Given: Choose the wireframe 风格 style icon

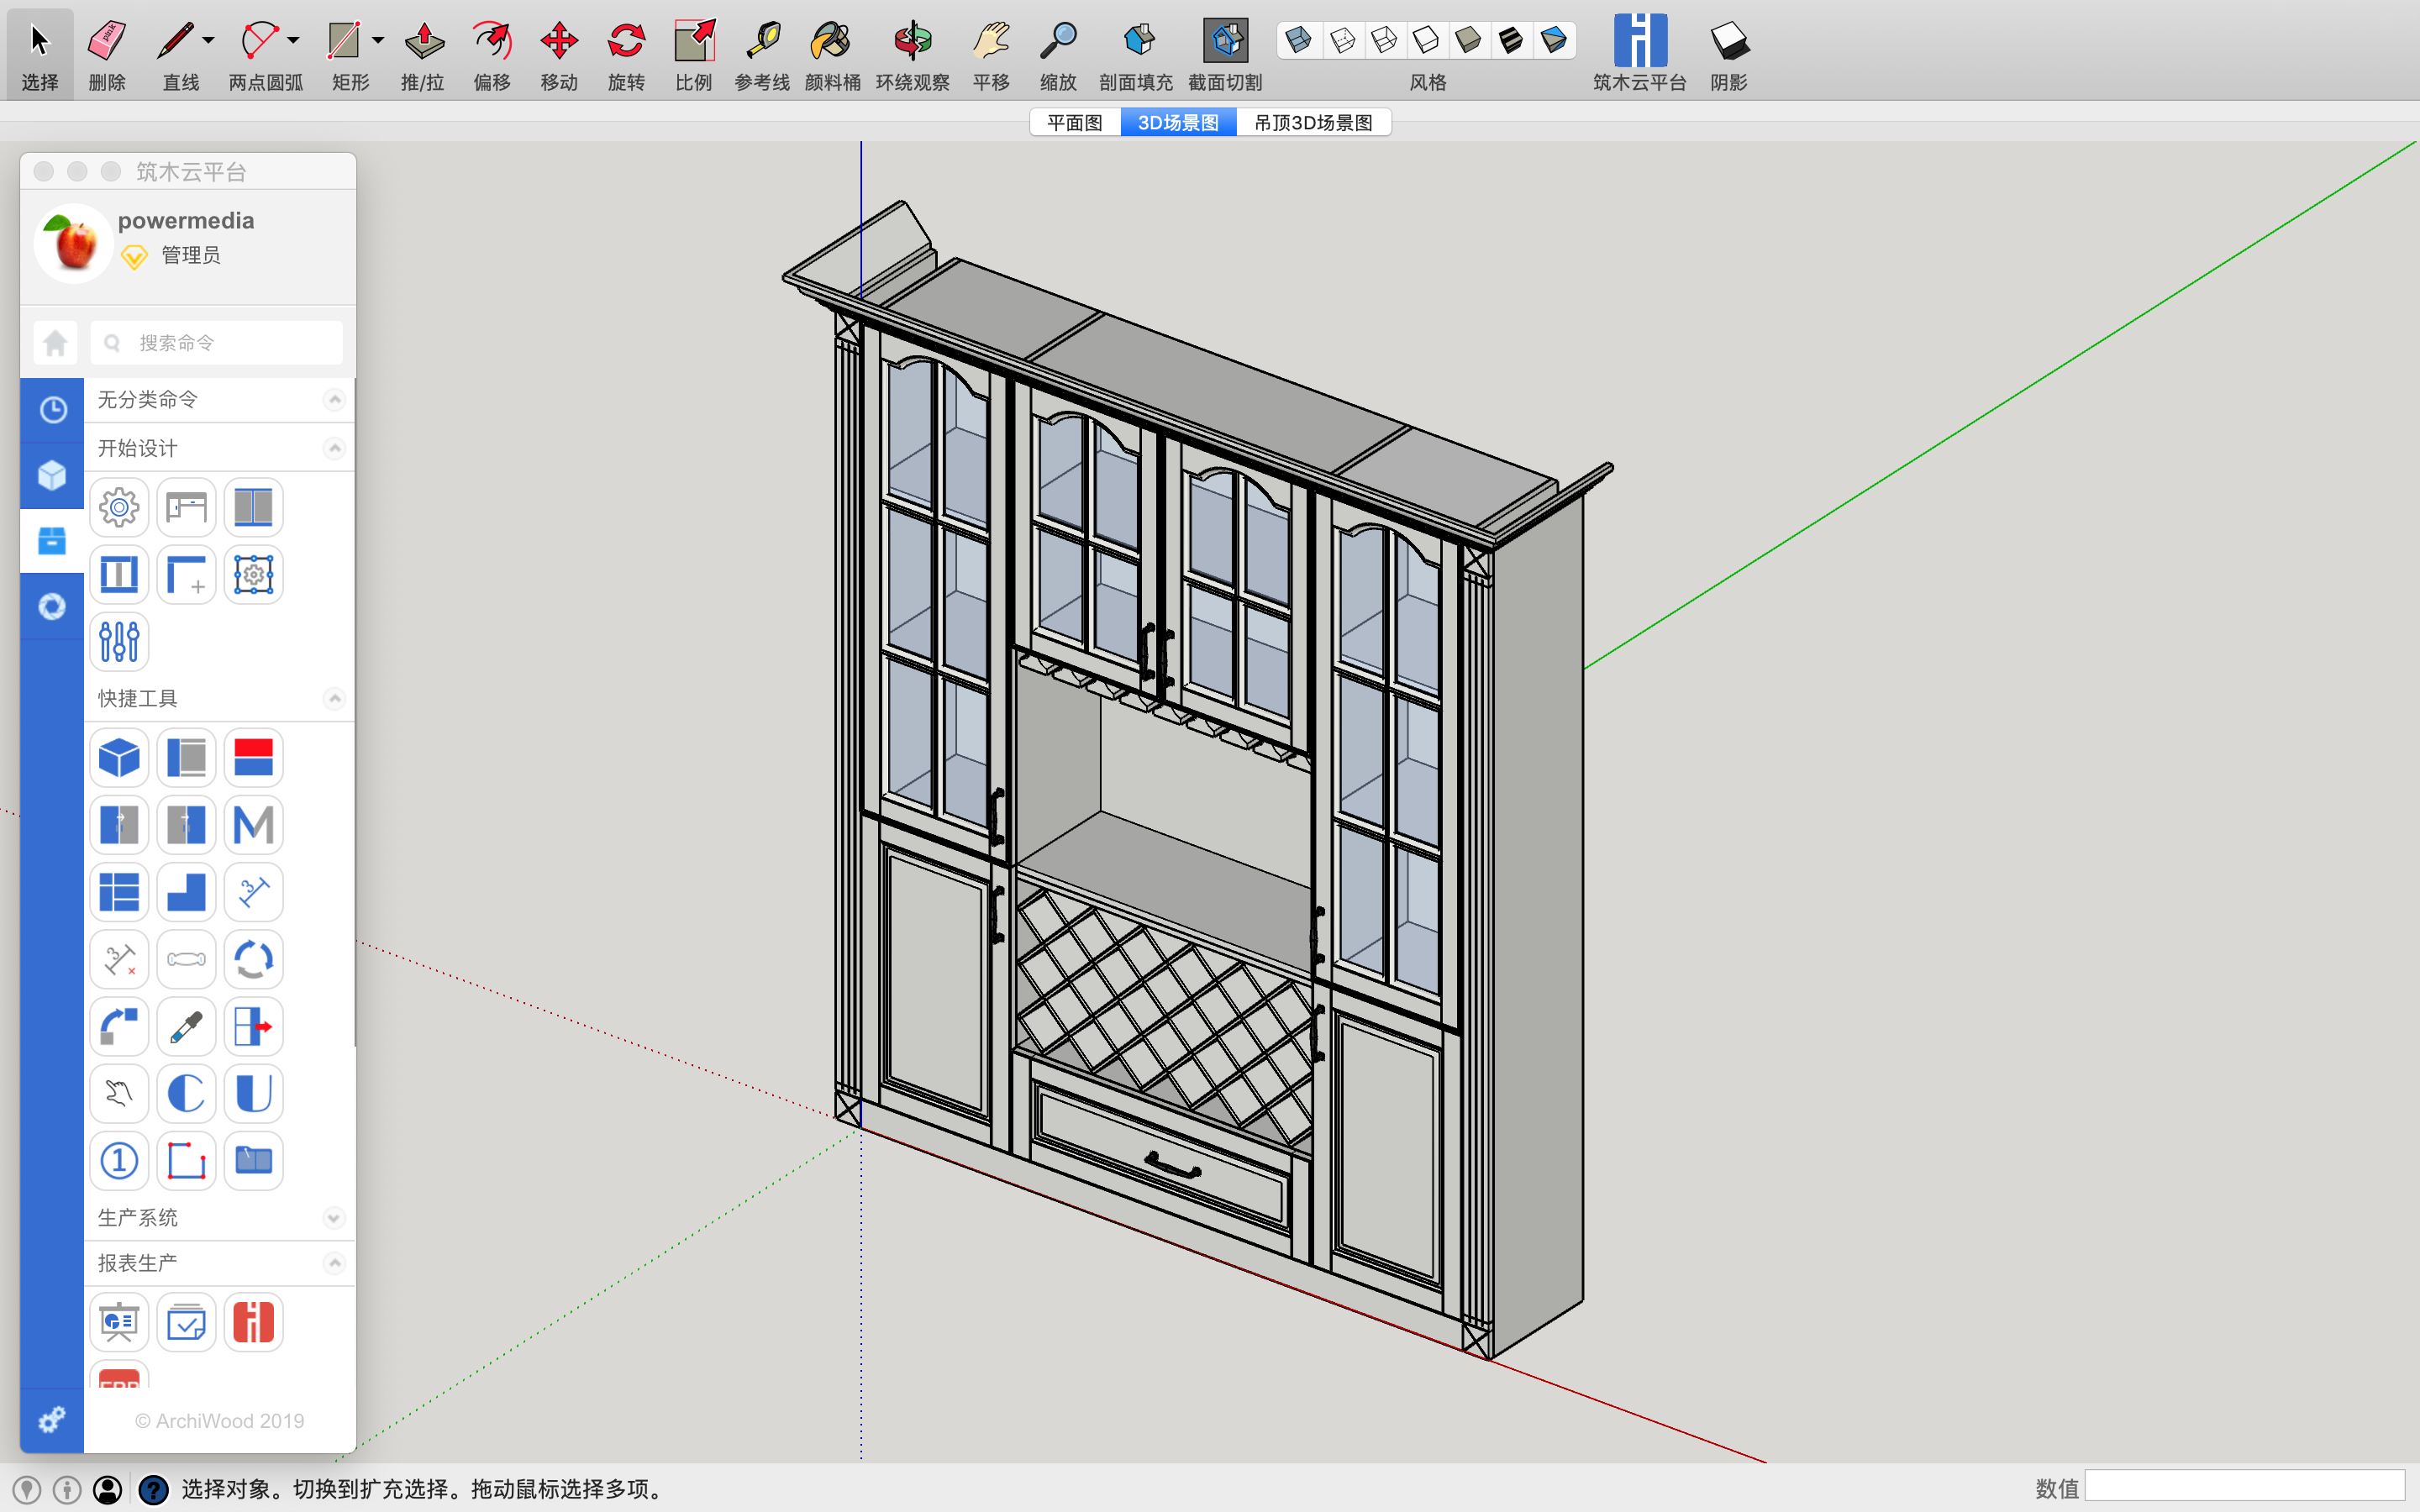Looking at the screenshot, I should (x=1385, y=40).
